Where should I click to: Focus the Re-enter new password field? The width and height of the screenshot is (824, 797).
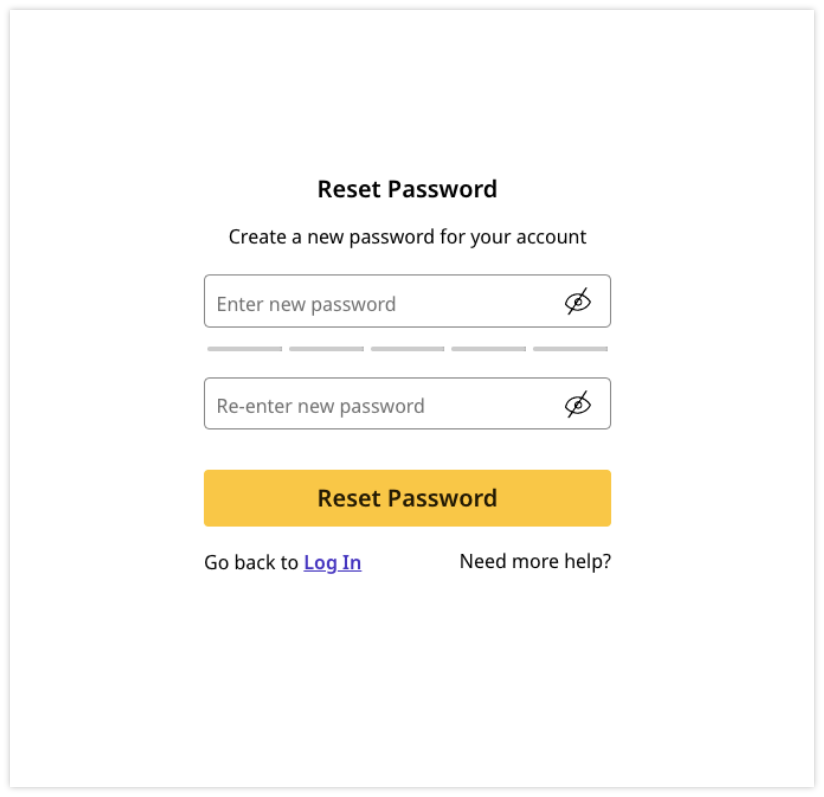(x=407, y=403)
